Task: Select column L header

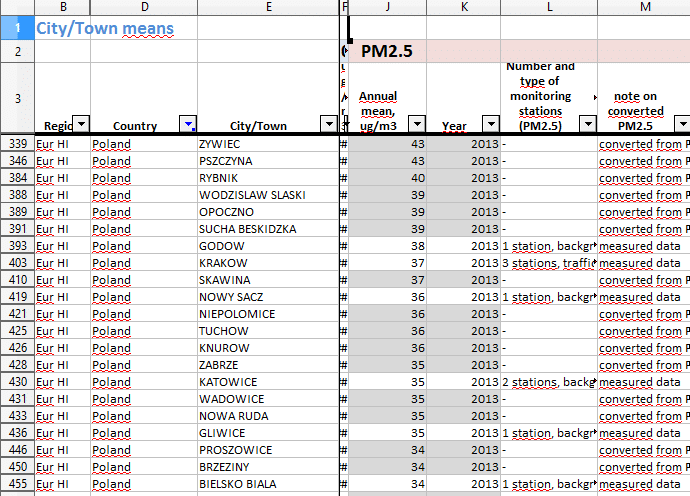Action: click(549, 7)
